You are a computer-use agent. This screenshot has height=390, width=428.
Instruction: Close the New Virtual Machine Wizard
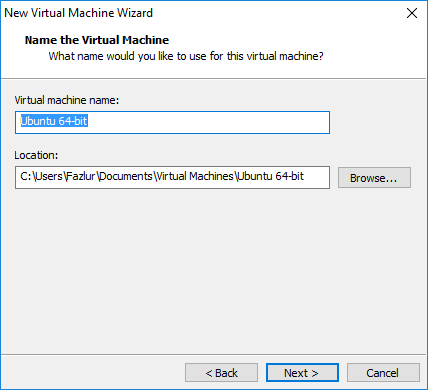tap(412, 13)
